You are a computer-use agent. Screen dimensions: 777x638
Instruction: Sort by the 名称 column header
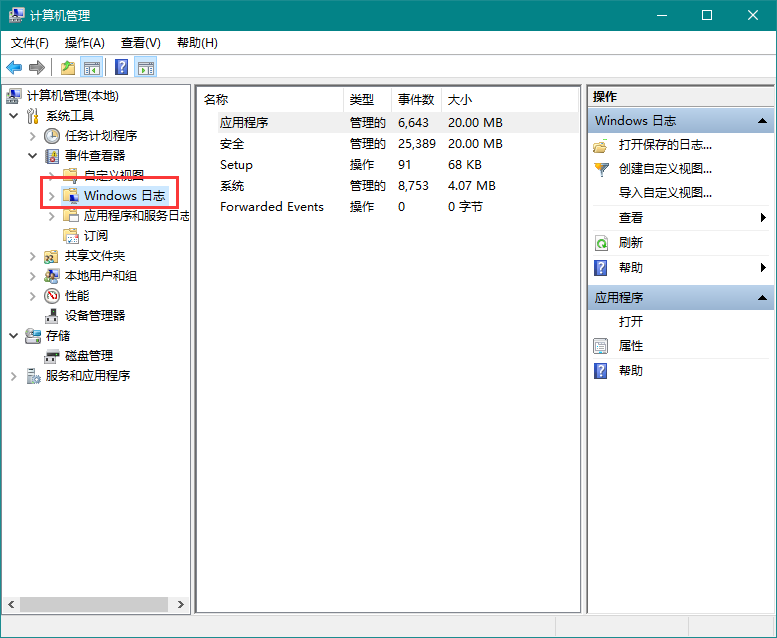(x=271, y=100)
